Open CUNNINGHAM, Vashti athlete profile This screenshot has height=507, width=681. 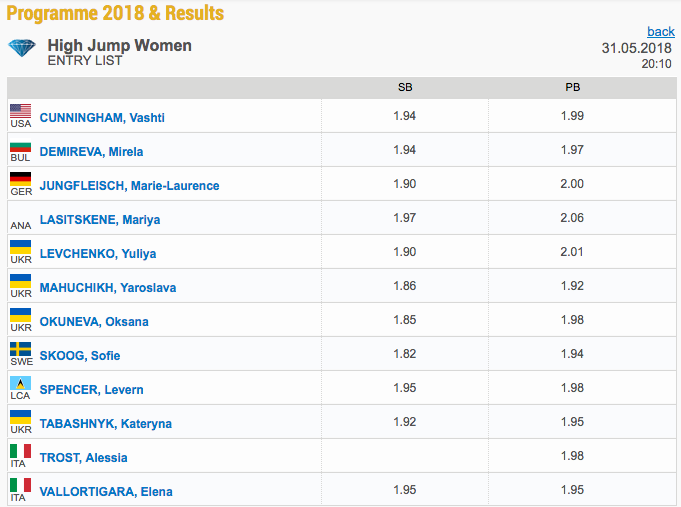point(102,118)
